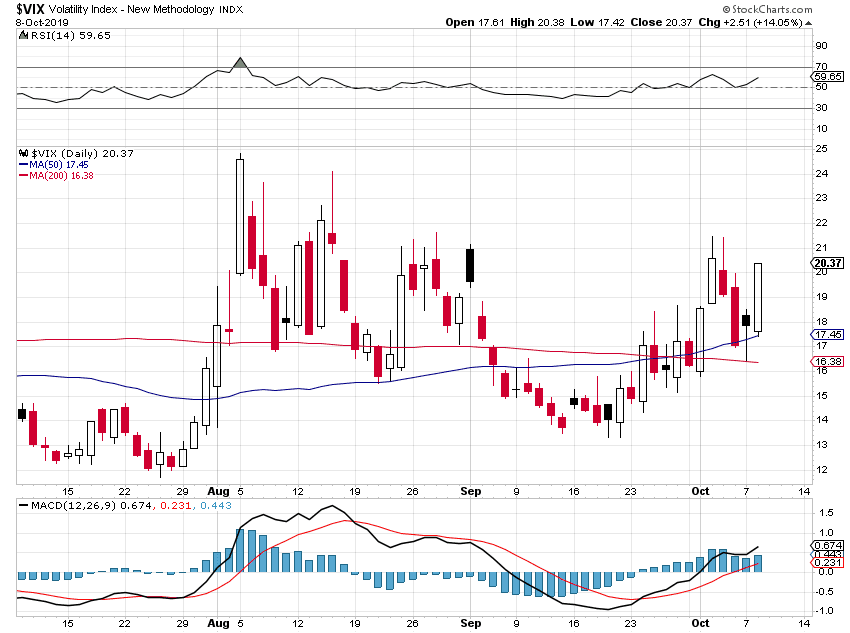
Task: Select the black MACD line swatch in legend
Action: (x=23, y=505)
